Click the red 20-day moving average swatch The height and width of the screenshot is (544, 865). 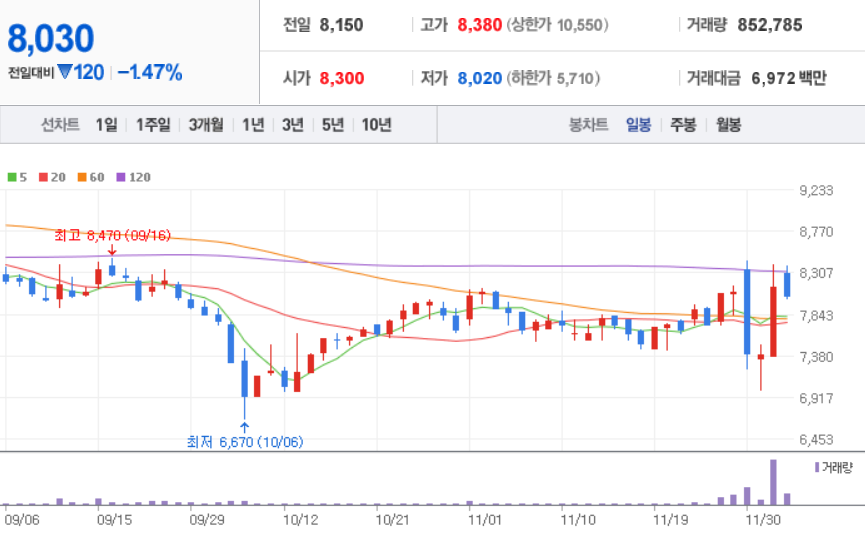[x=43, y=177]
